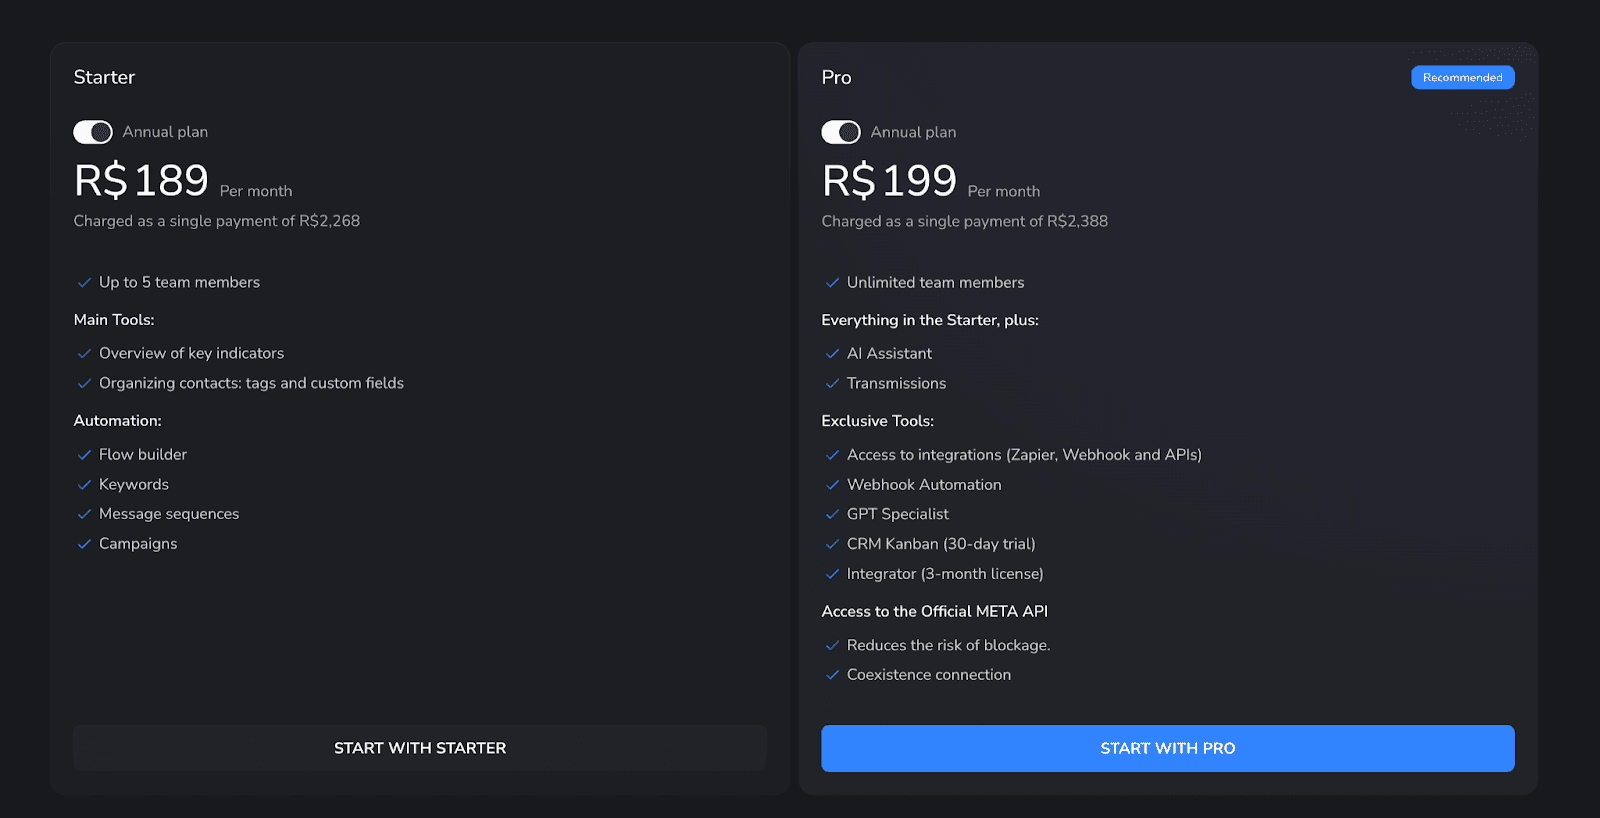Click the checkmark beside Up to 5 team members
Image resolution: width=1600 pixels, height=818 pixels.
(84, 283)
